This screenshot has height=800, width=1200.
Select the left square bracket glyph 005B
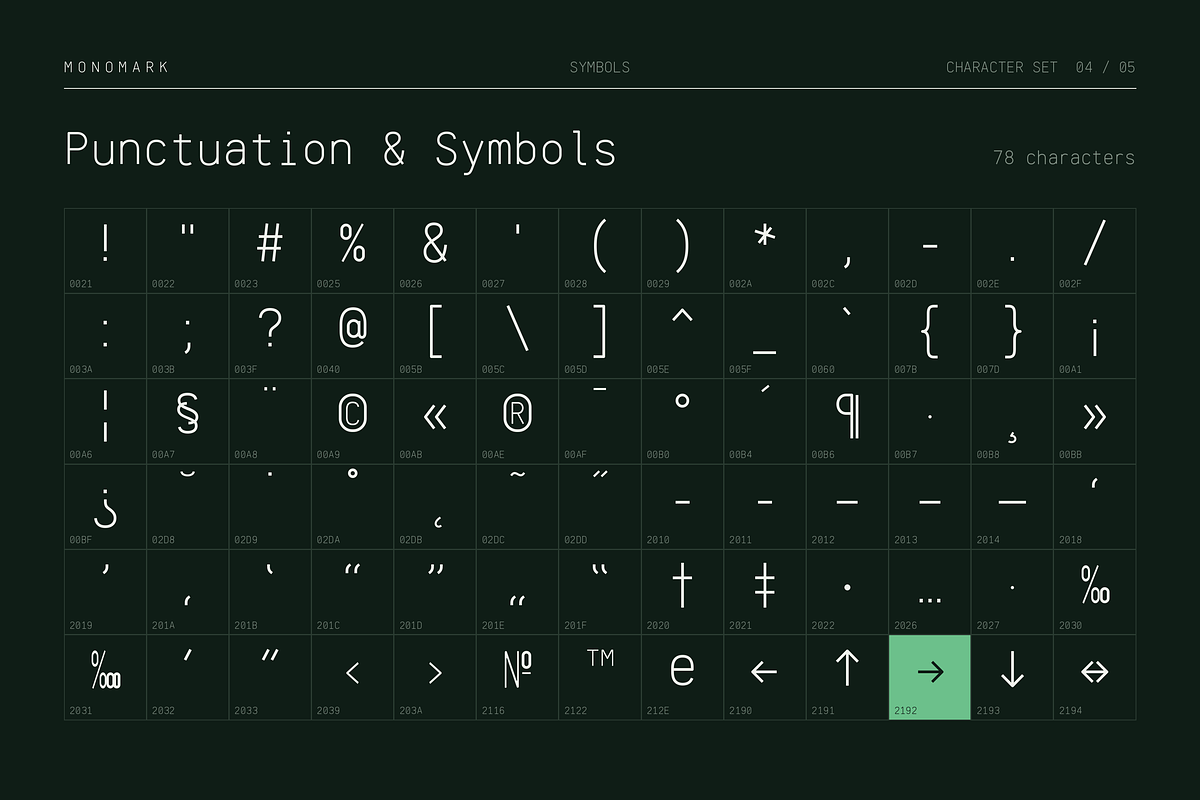(x=434, y=336)
